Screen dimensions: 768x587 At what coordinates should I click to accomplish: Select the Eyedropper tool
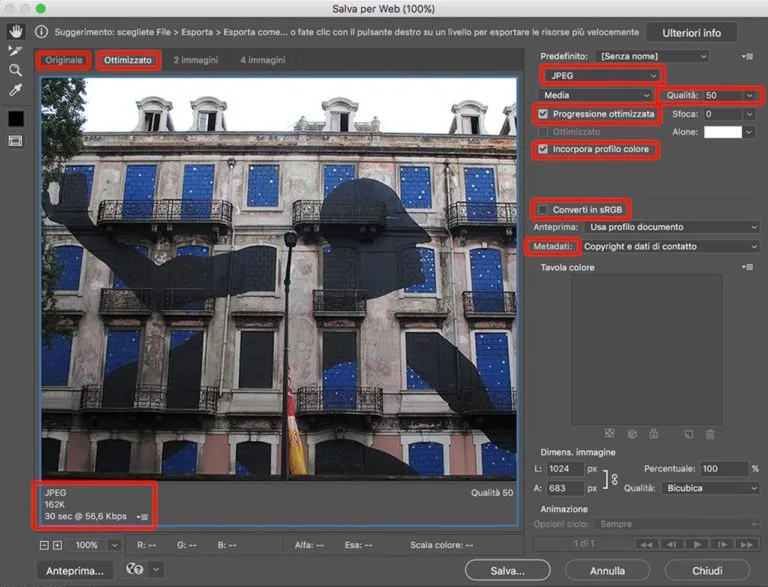coord(15,90)
